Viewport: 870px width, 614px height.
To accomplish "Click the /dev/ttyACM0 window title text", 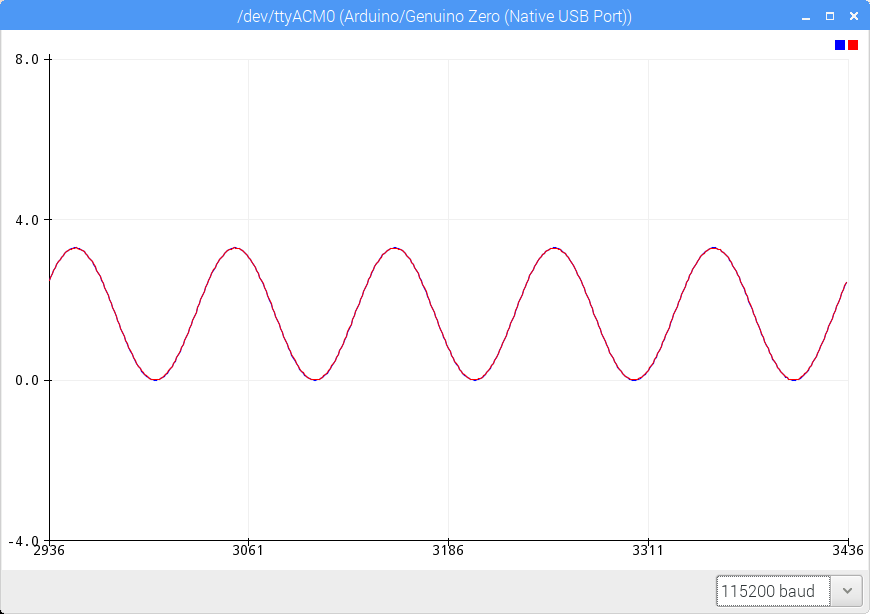I will [434, 16].
